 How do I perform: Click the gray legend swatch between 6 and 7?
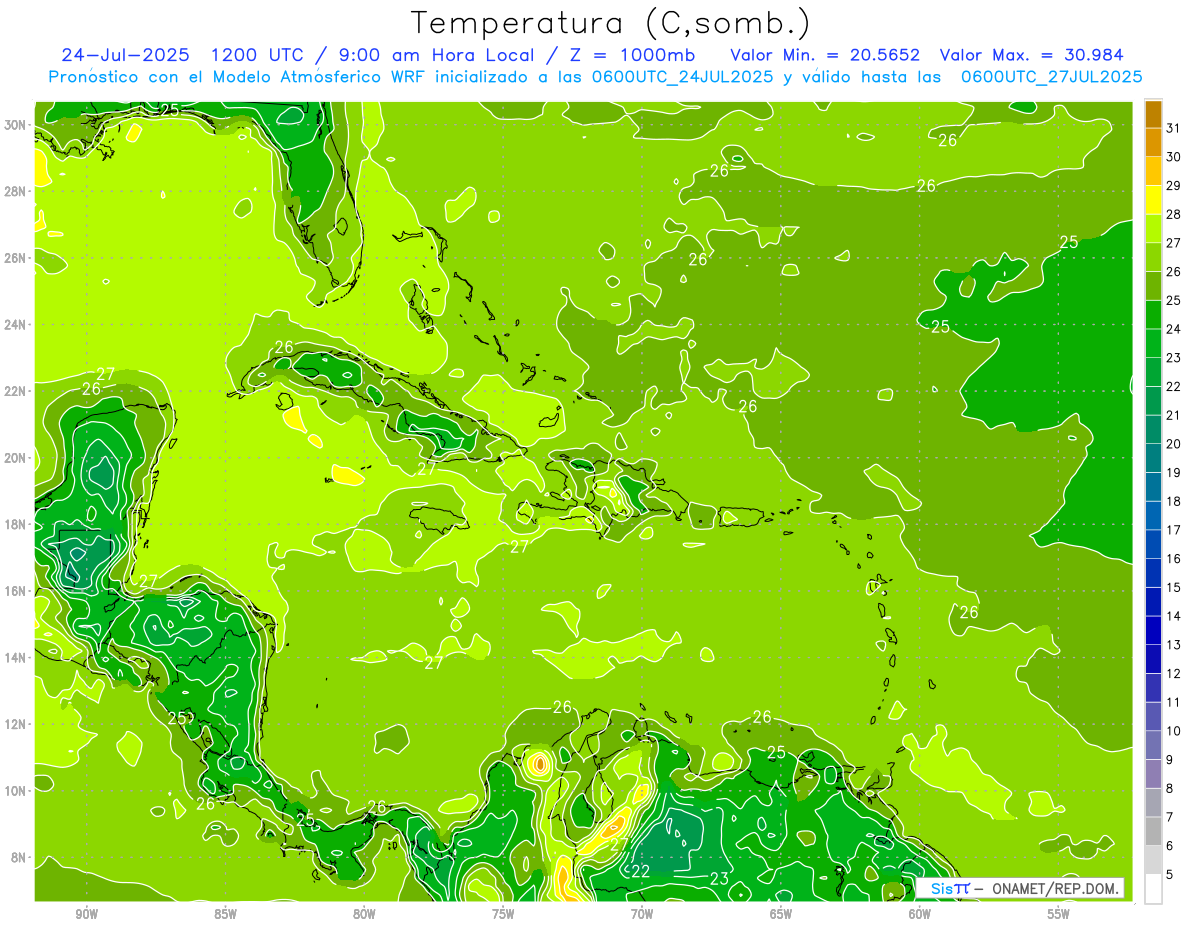point(1153,831)
